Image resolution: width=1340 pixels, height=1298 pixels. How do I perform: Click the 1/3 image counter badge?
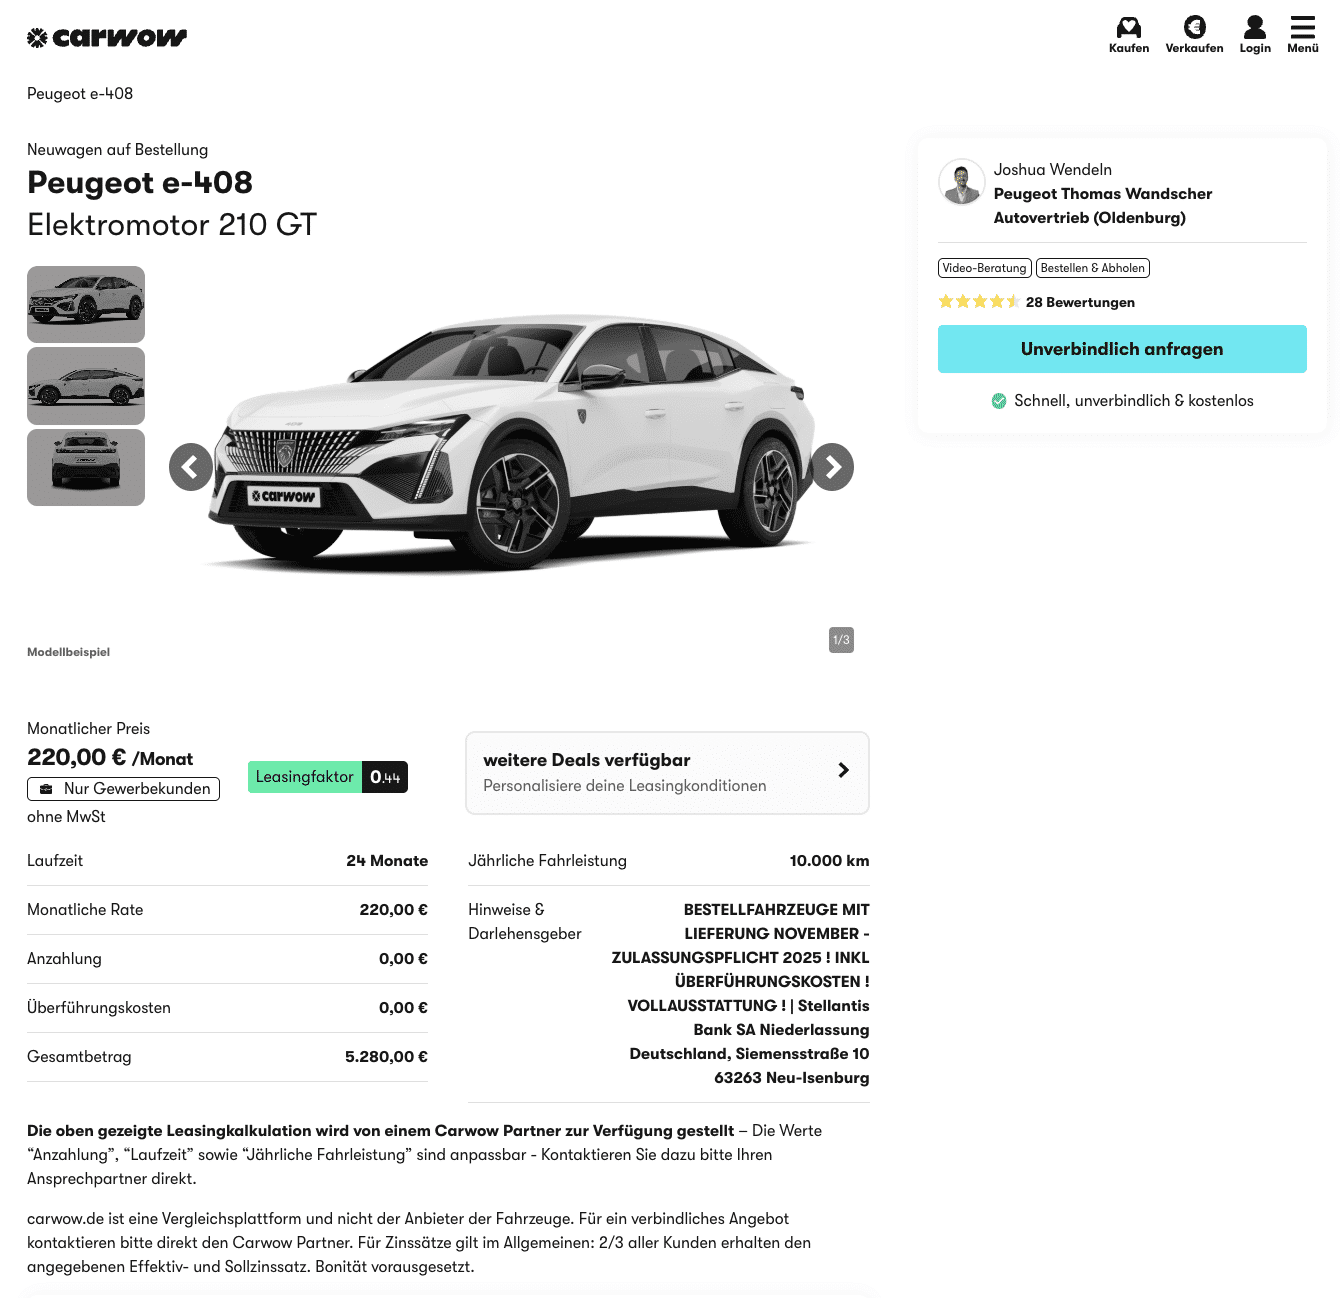841,640
